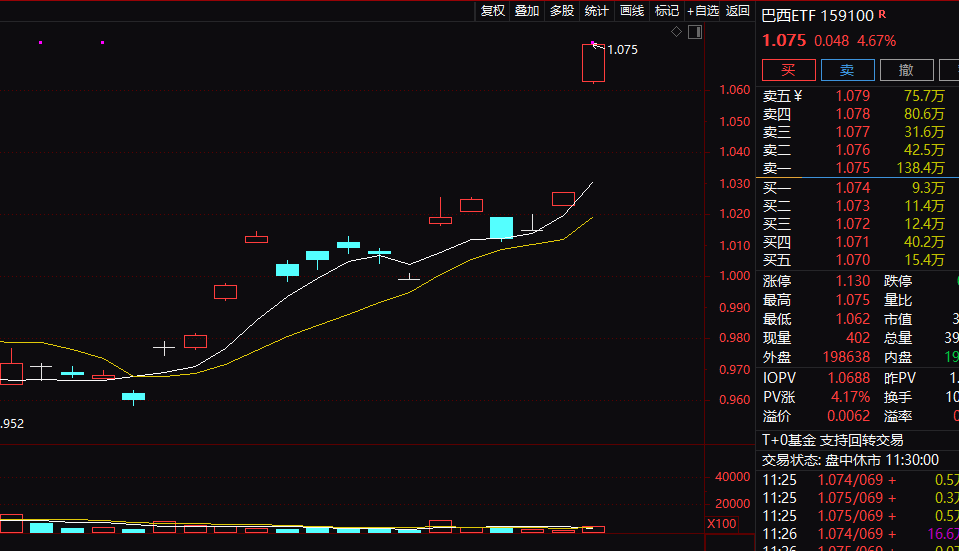Add stock via +自选 button
Screen dimensions: 959x551
click(702, 11)
